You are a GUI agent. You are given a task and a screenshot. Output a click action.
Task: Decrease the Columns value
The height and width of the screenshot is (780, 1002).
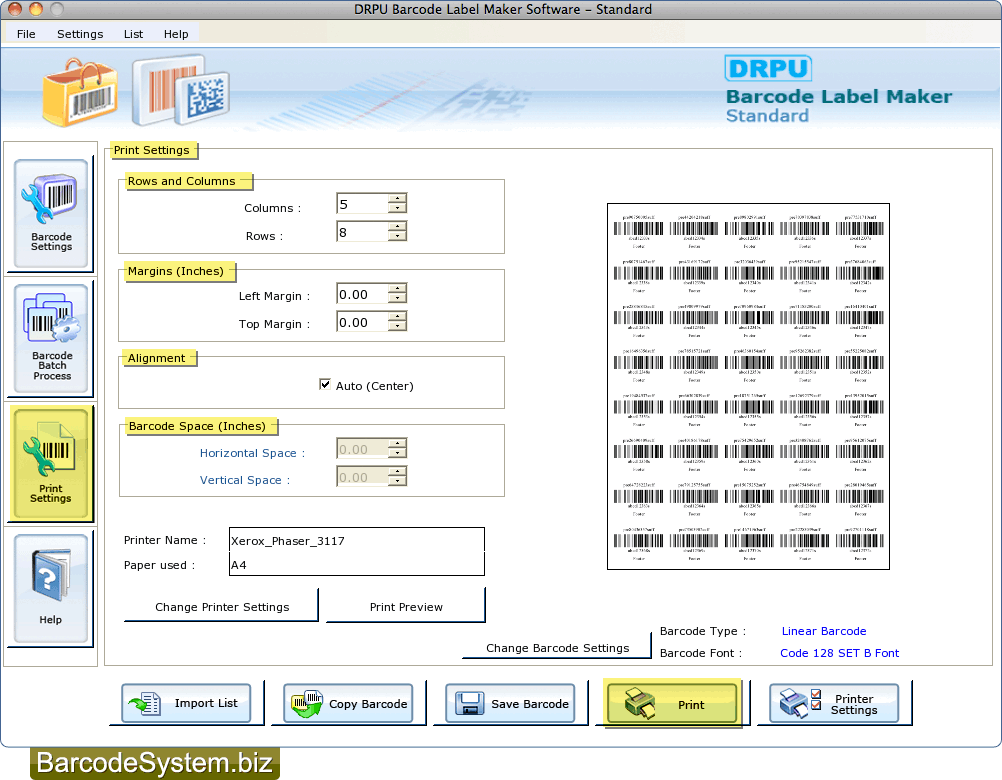[397, 208]
